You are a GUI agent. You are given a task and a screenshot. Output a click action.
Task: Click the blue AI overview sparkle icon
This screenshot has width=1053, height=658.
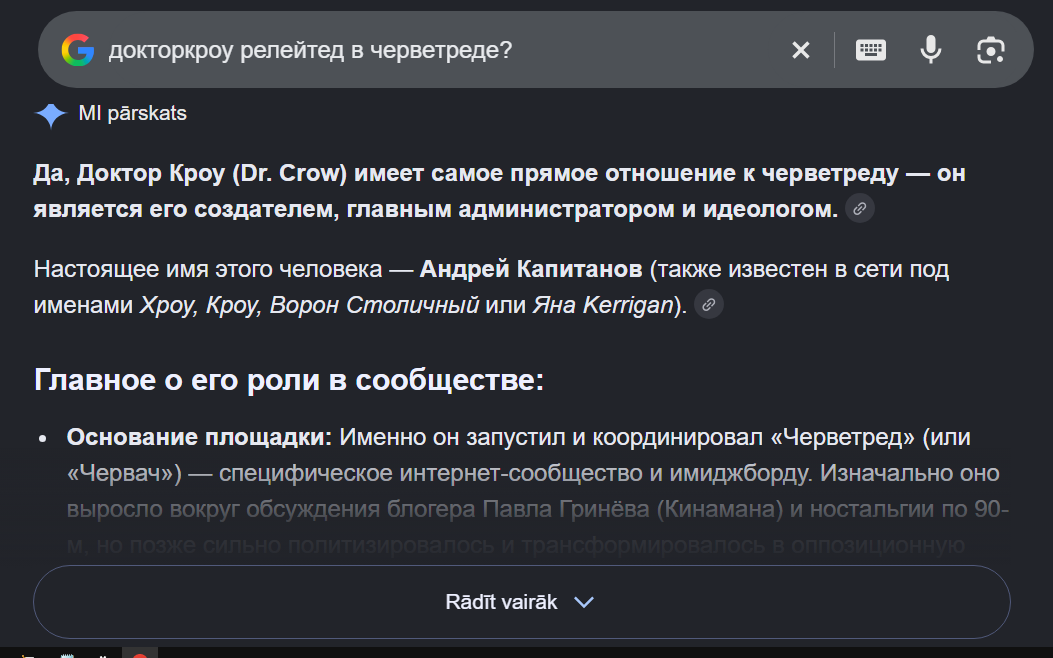(x=50, y=115)
